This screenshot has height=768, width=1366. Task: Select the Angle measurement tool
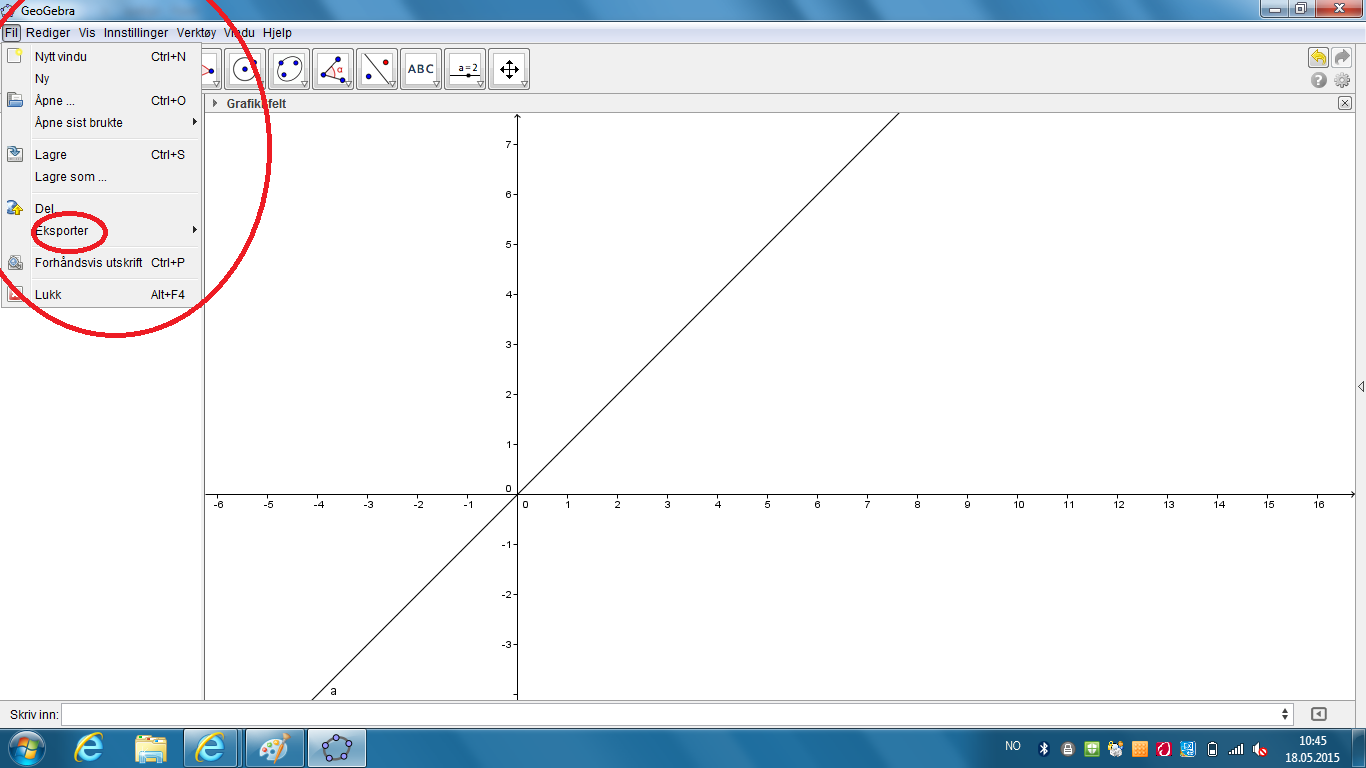(333, 69)
